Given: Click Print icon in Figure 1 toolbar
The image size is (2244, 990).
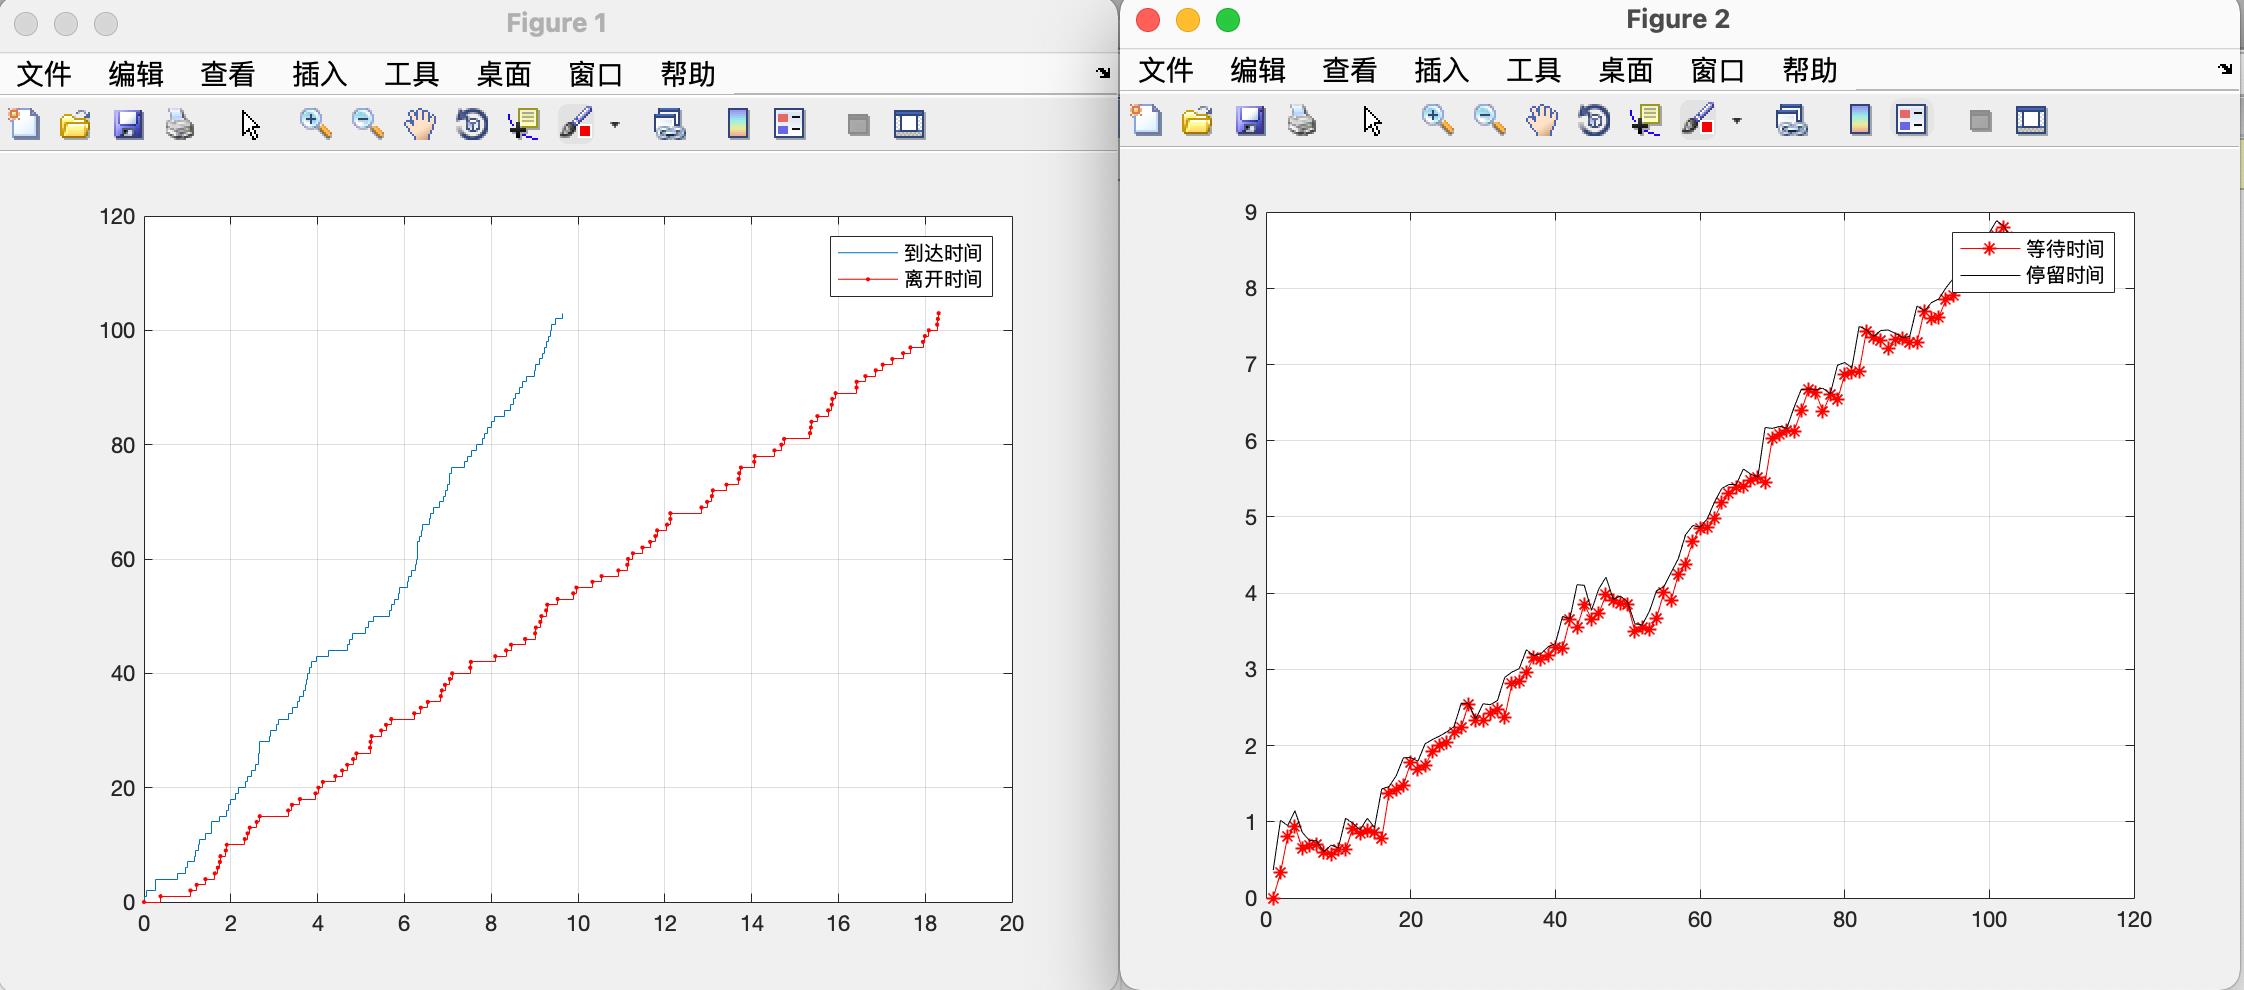Looking at the screenshot, I should click(180, 124).
